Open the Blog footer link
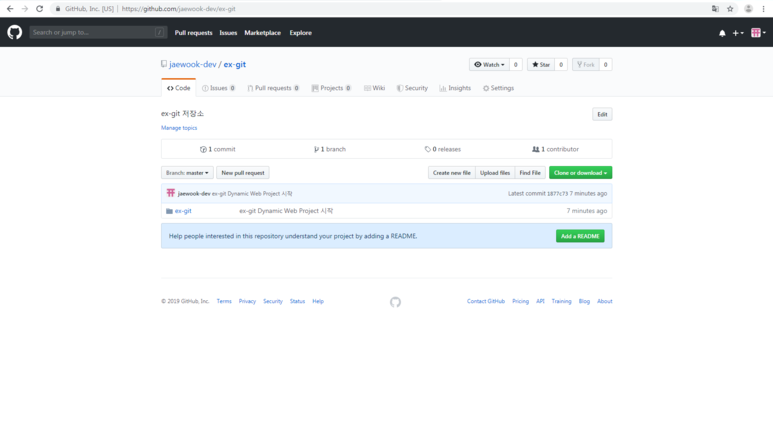Viewport: 773px width, 448px height. [584, 301]
